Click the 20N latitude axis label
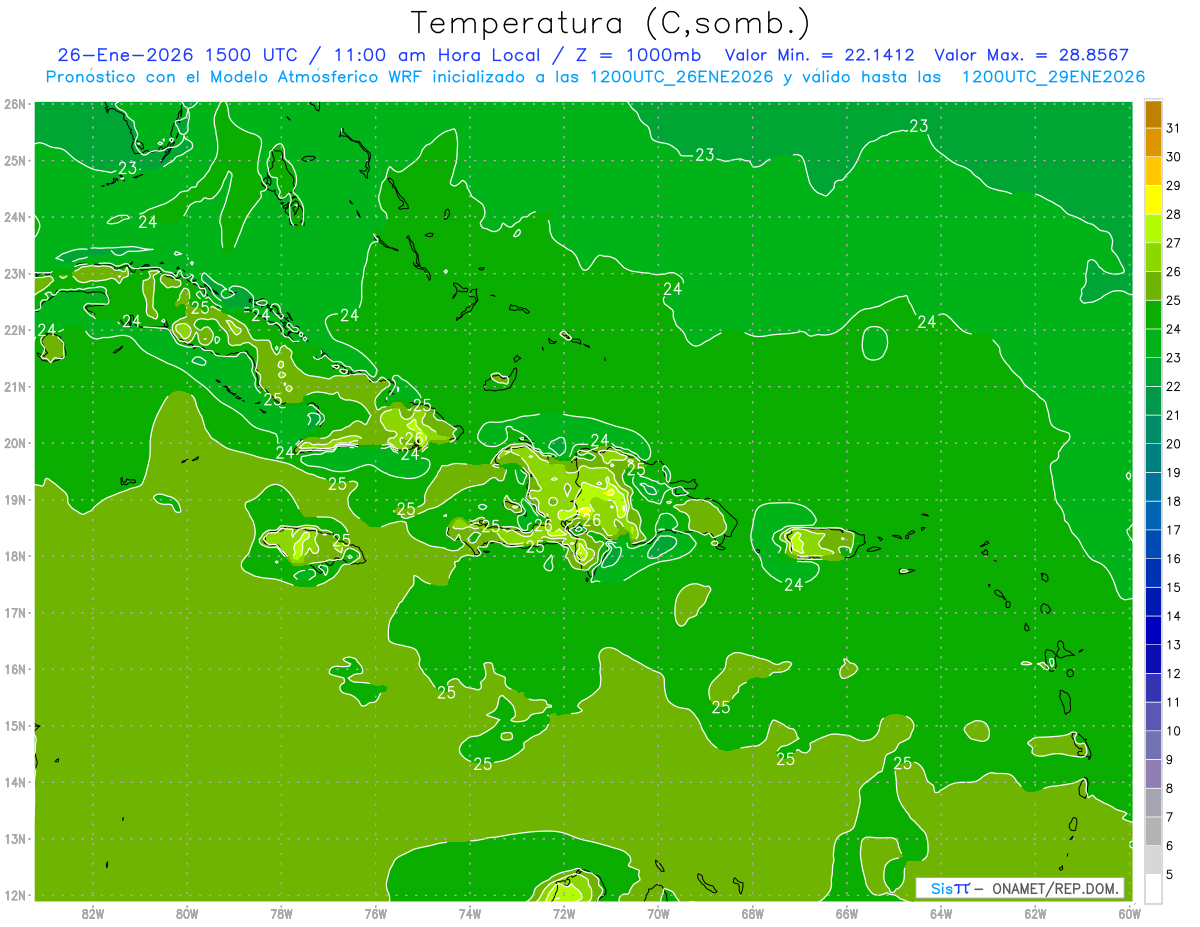 14,443
